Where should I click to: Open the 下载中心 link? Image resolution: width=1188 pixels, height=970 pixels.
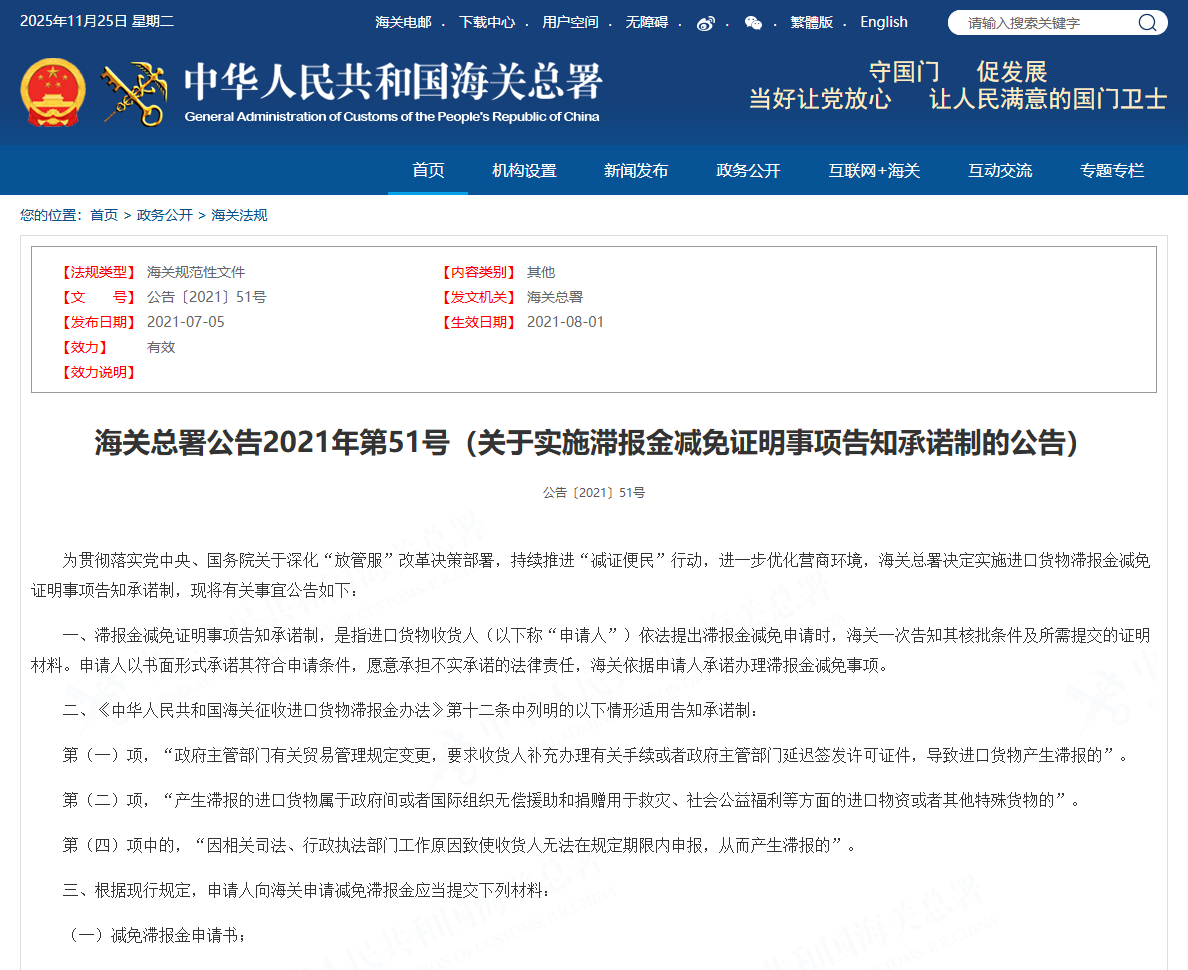point(487,22)
